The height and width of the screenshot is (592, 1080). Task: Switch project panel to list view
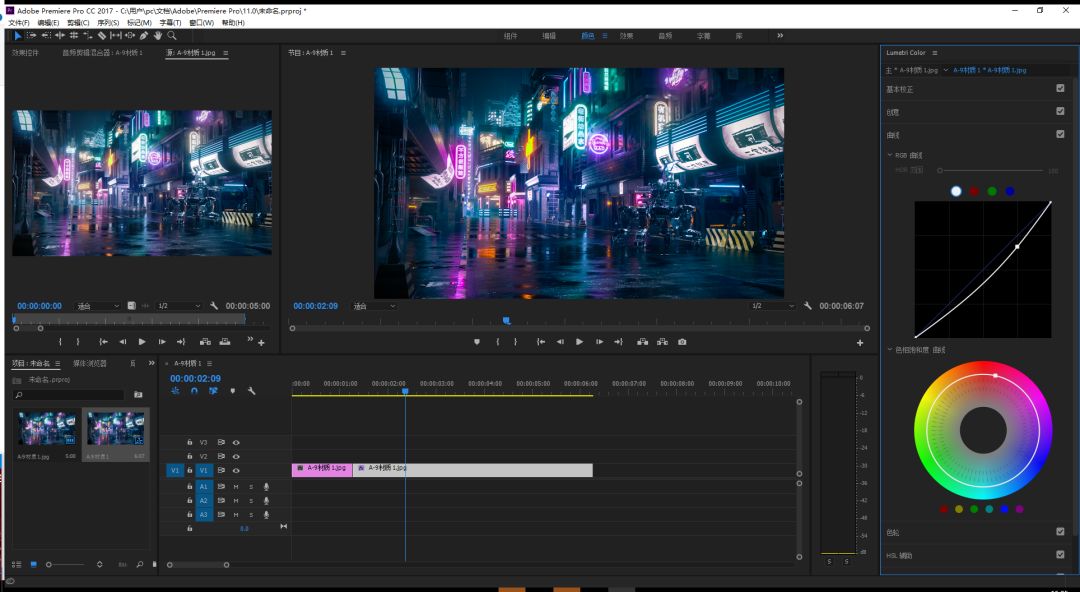[17, 565]
